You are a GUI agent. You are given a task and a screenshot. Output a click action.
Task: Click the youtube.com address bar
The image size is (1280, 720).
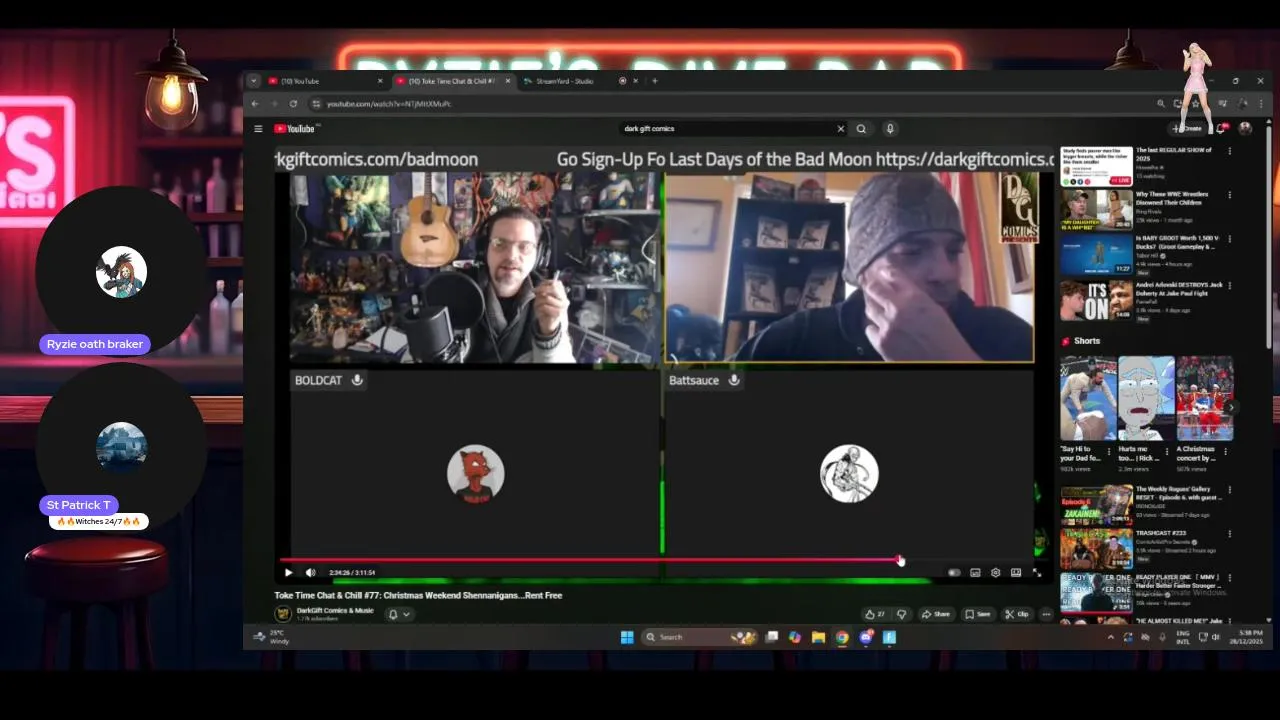(730, 103)
